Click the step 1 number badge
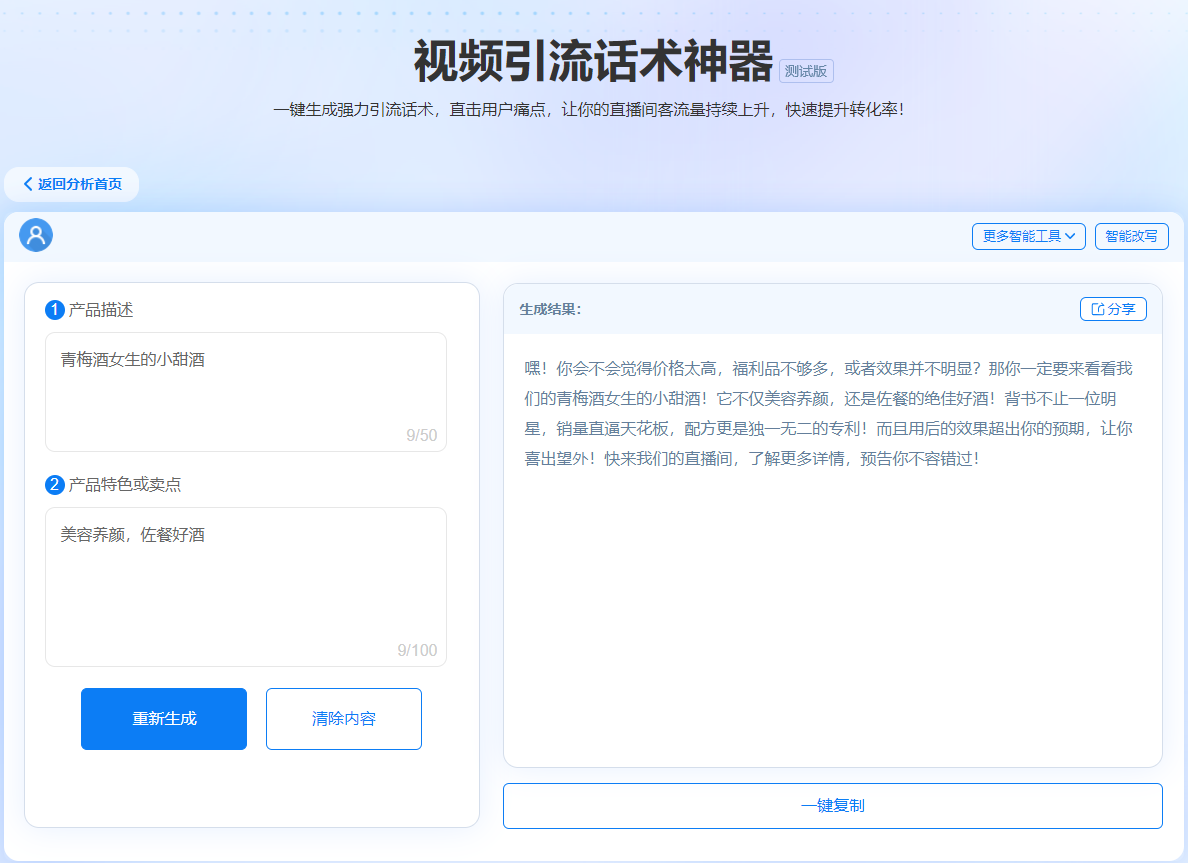Viewport: 1188px width, 863px height. 55,310
